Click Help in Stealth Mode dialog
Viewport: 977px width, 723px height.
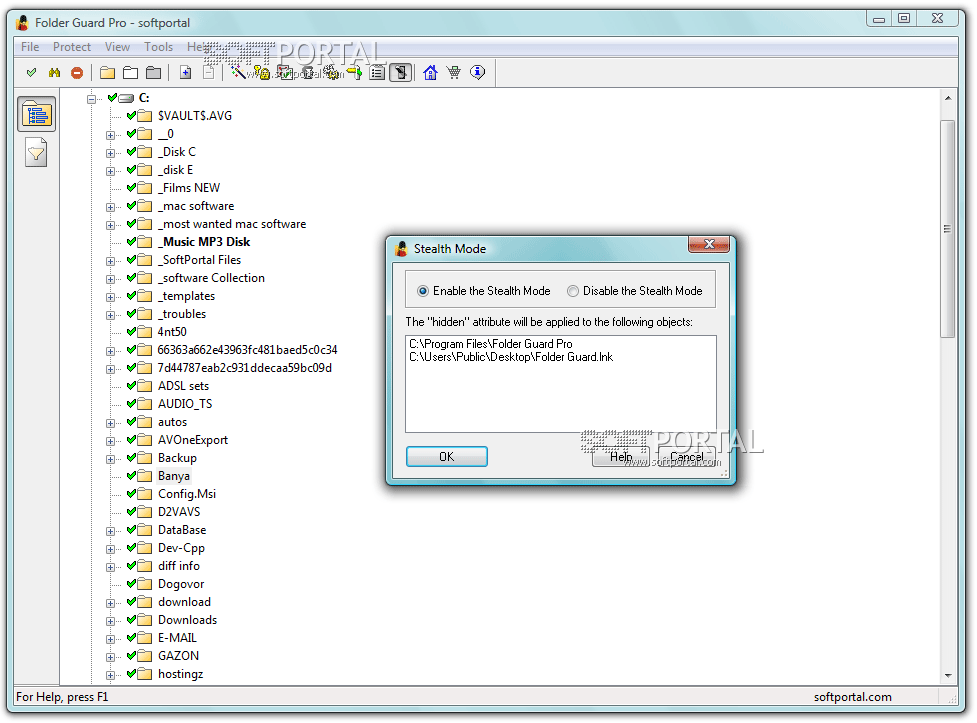pyautogui.click(x=621, y=457)
